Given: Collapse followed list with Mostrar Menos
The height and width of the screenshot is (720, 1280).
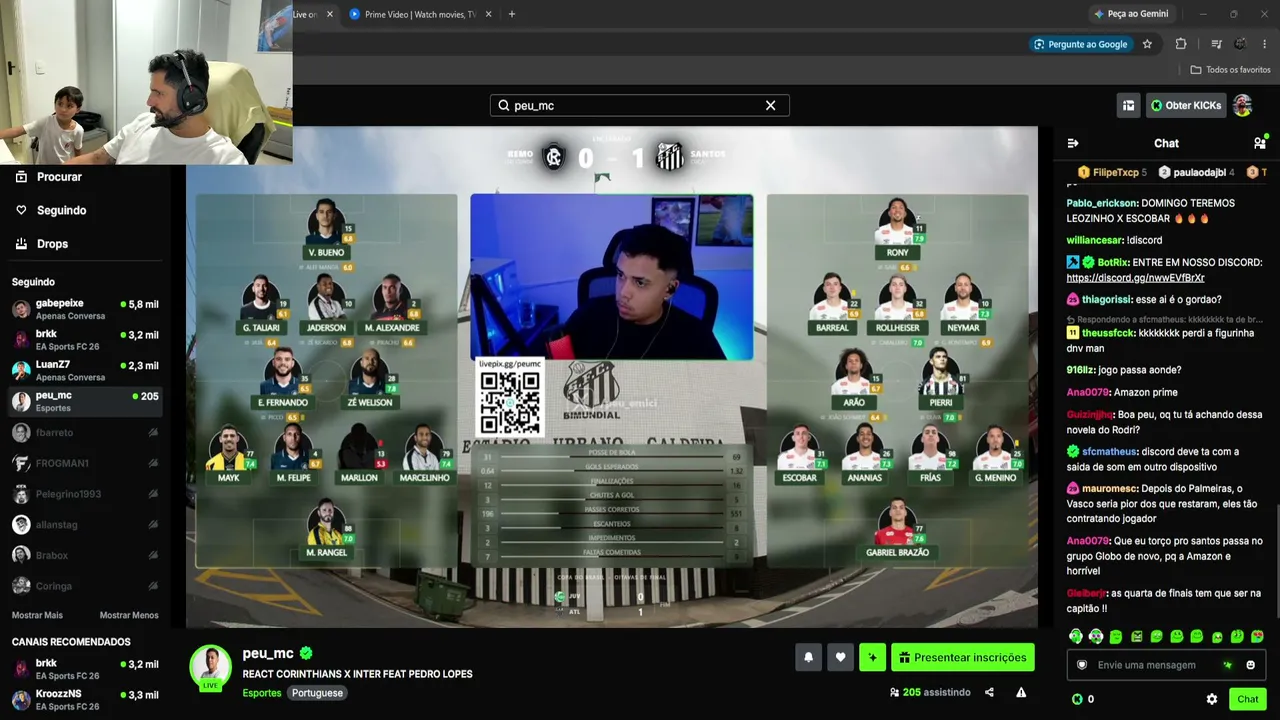Looking at the screenshot, I should tap(129, 615).
